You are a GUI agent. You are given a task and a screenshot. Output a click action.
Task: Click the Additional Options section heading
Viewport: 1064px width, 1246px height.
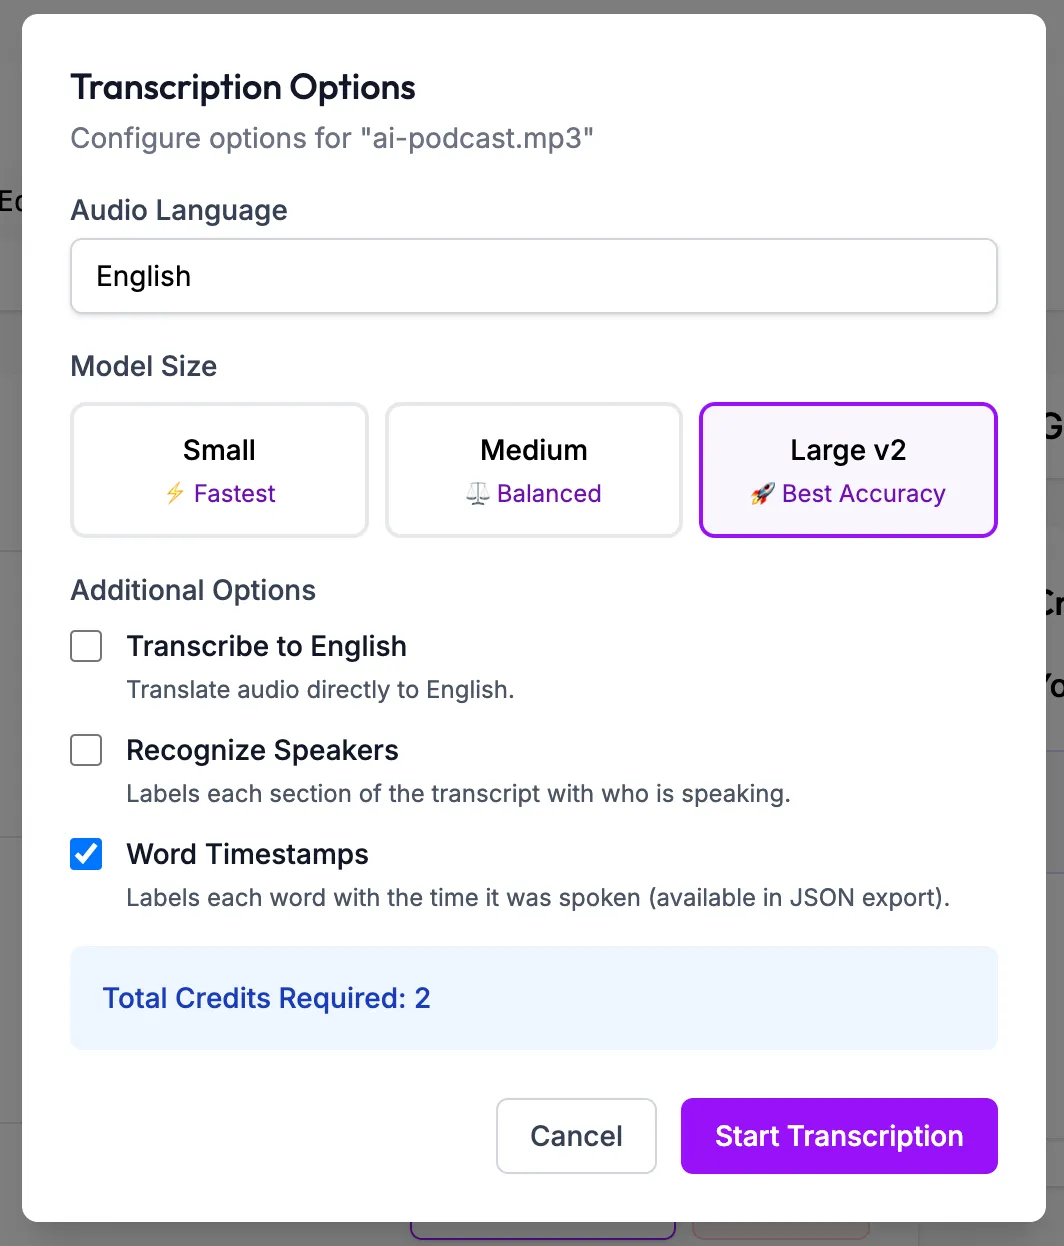coord(192,590)
